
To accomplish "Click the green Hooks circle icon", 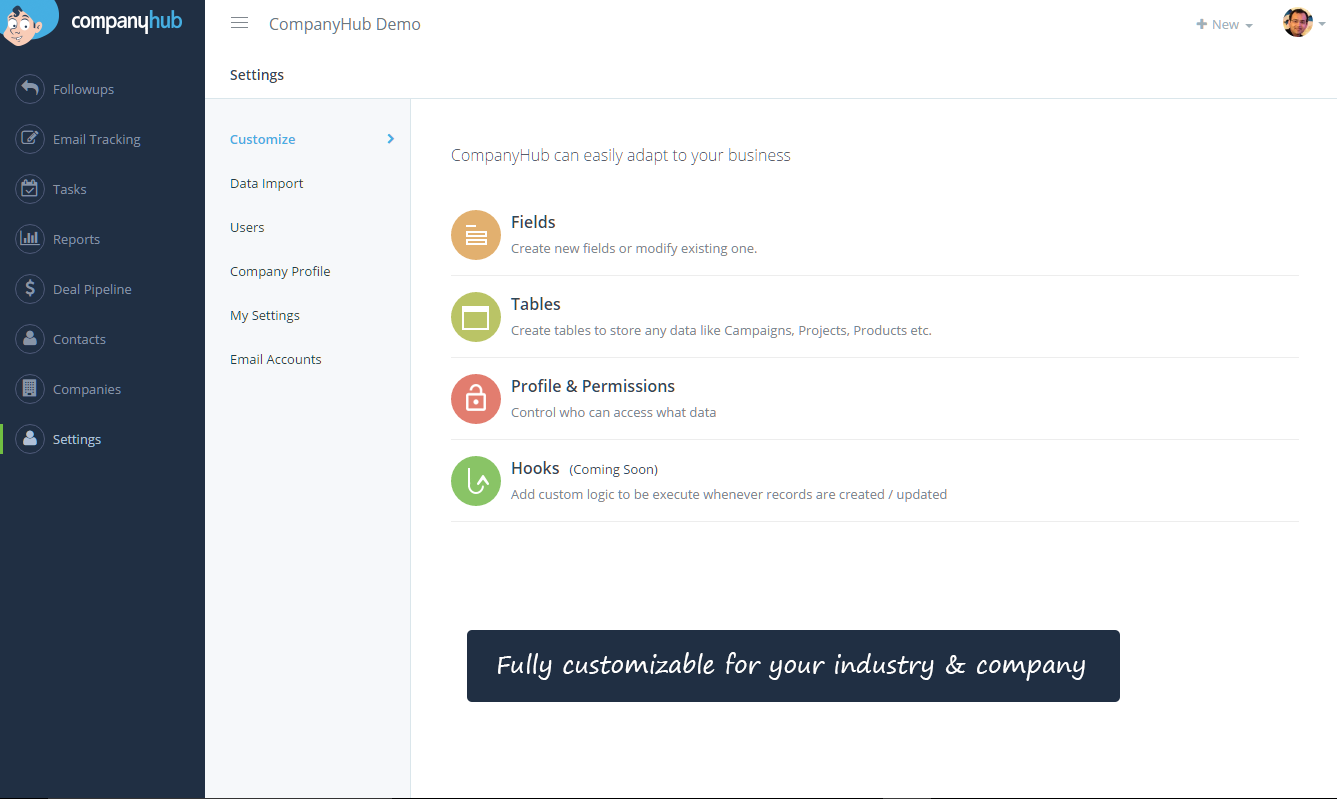I will click(x=476, y=481).
